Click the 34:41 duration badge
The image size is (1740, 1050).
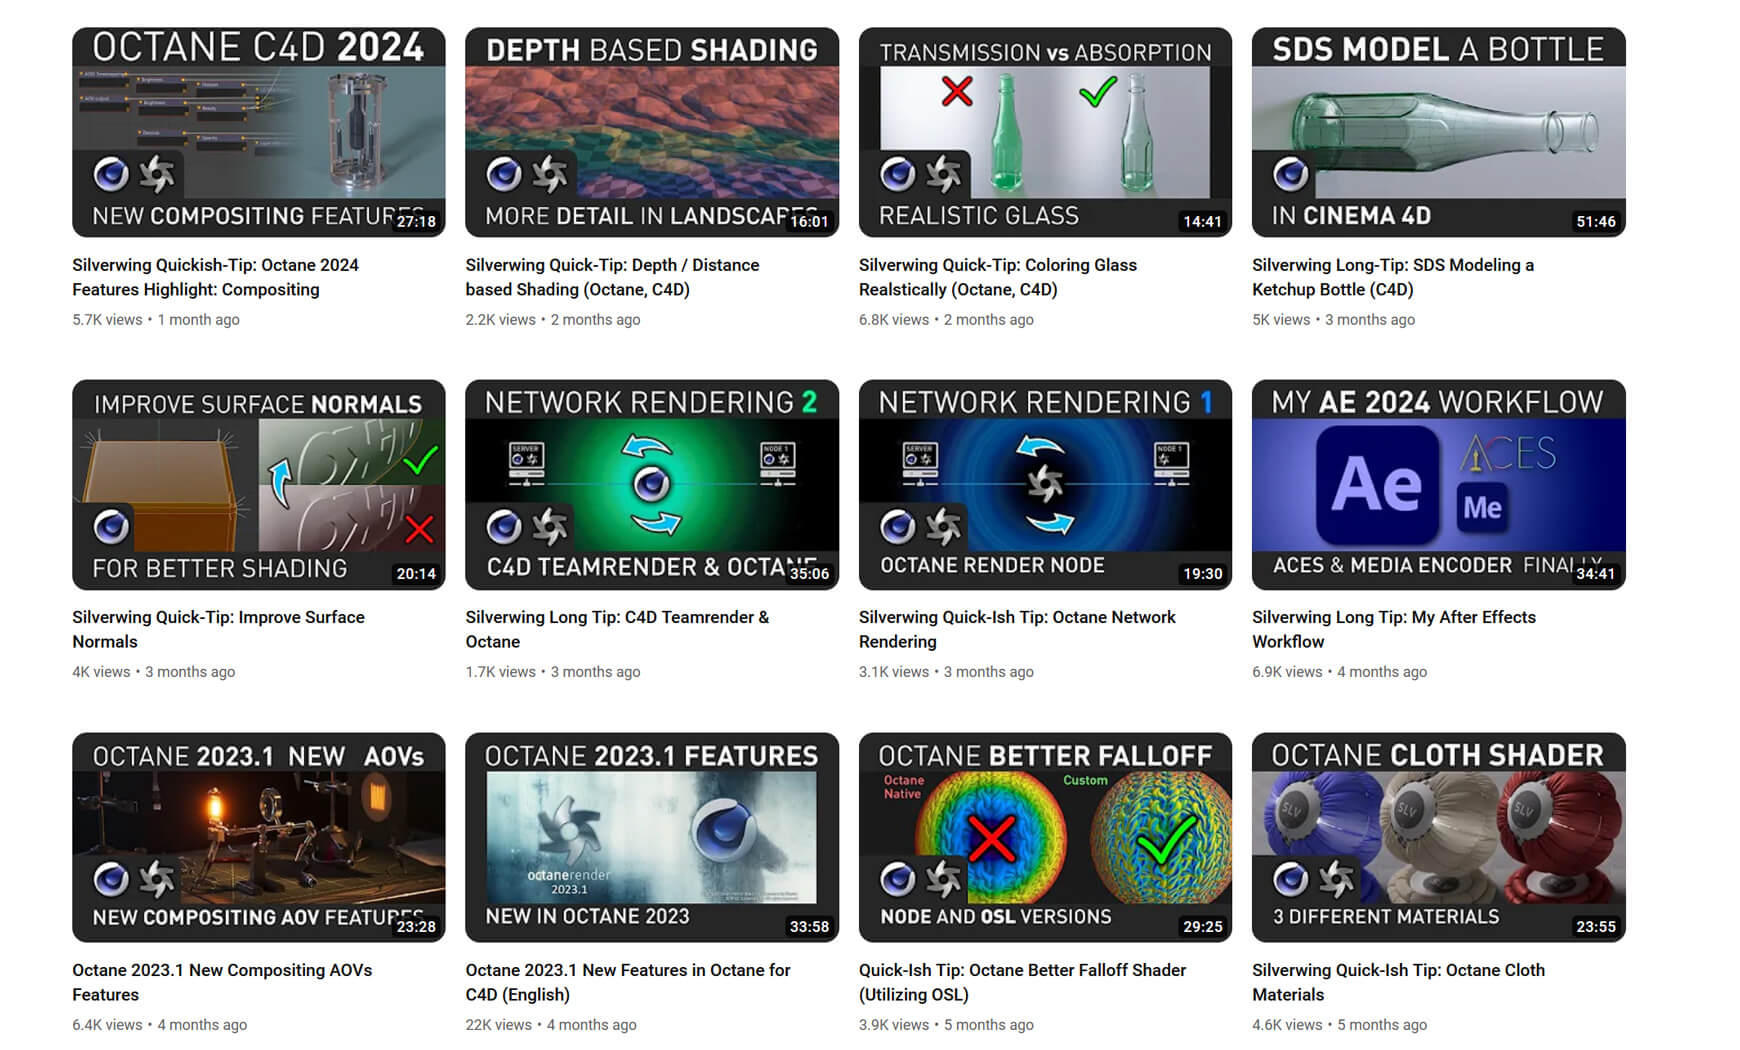tap(1596, 573)
